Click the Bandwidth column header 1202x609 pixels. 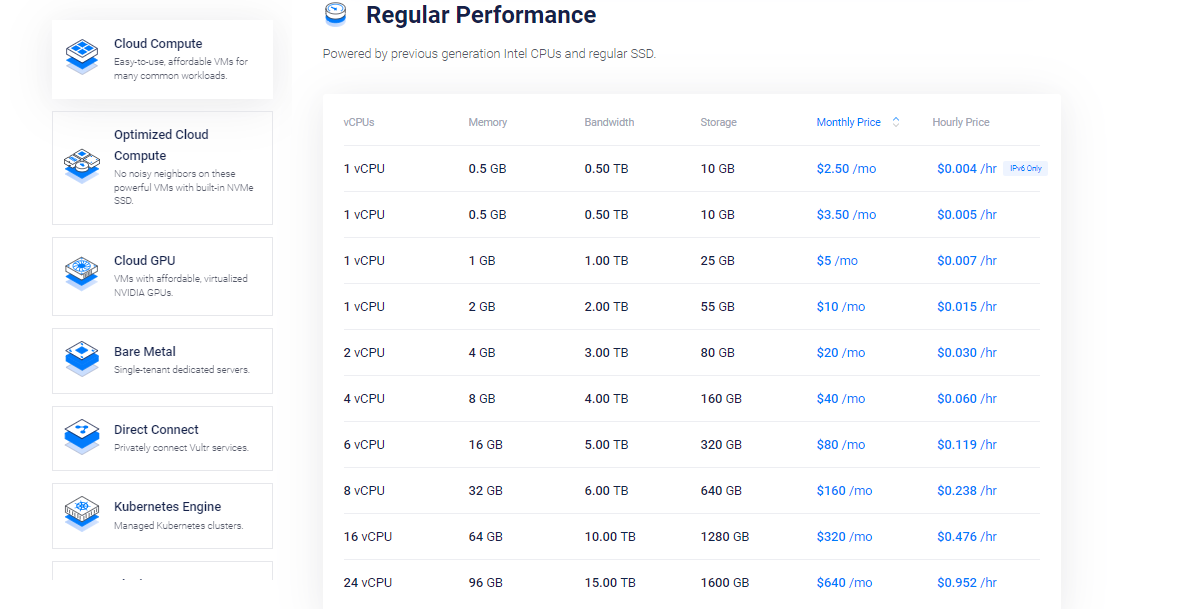[x=610, y=121]
